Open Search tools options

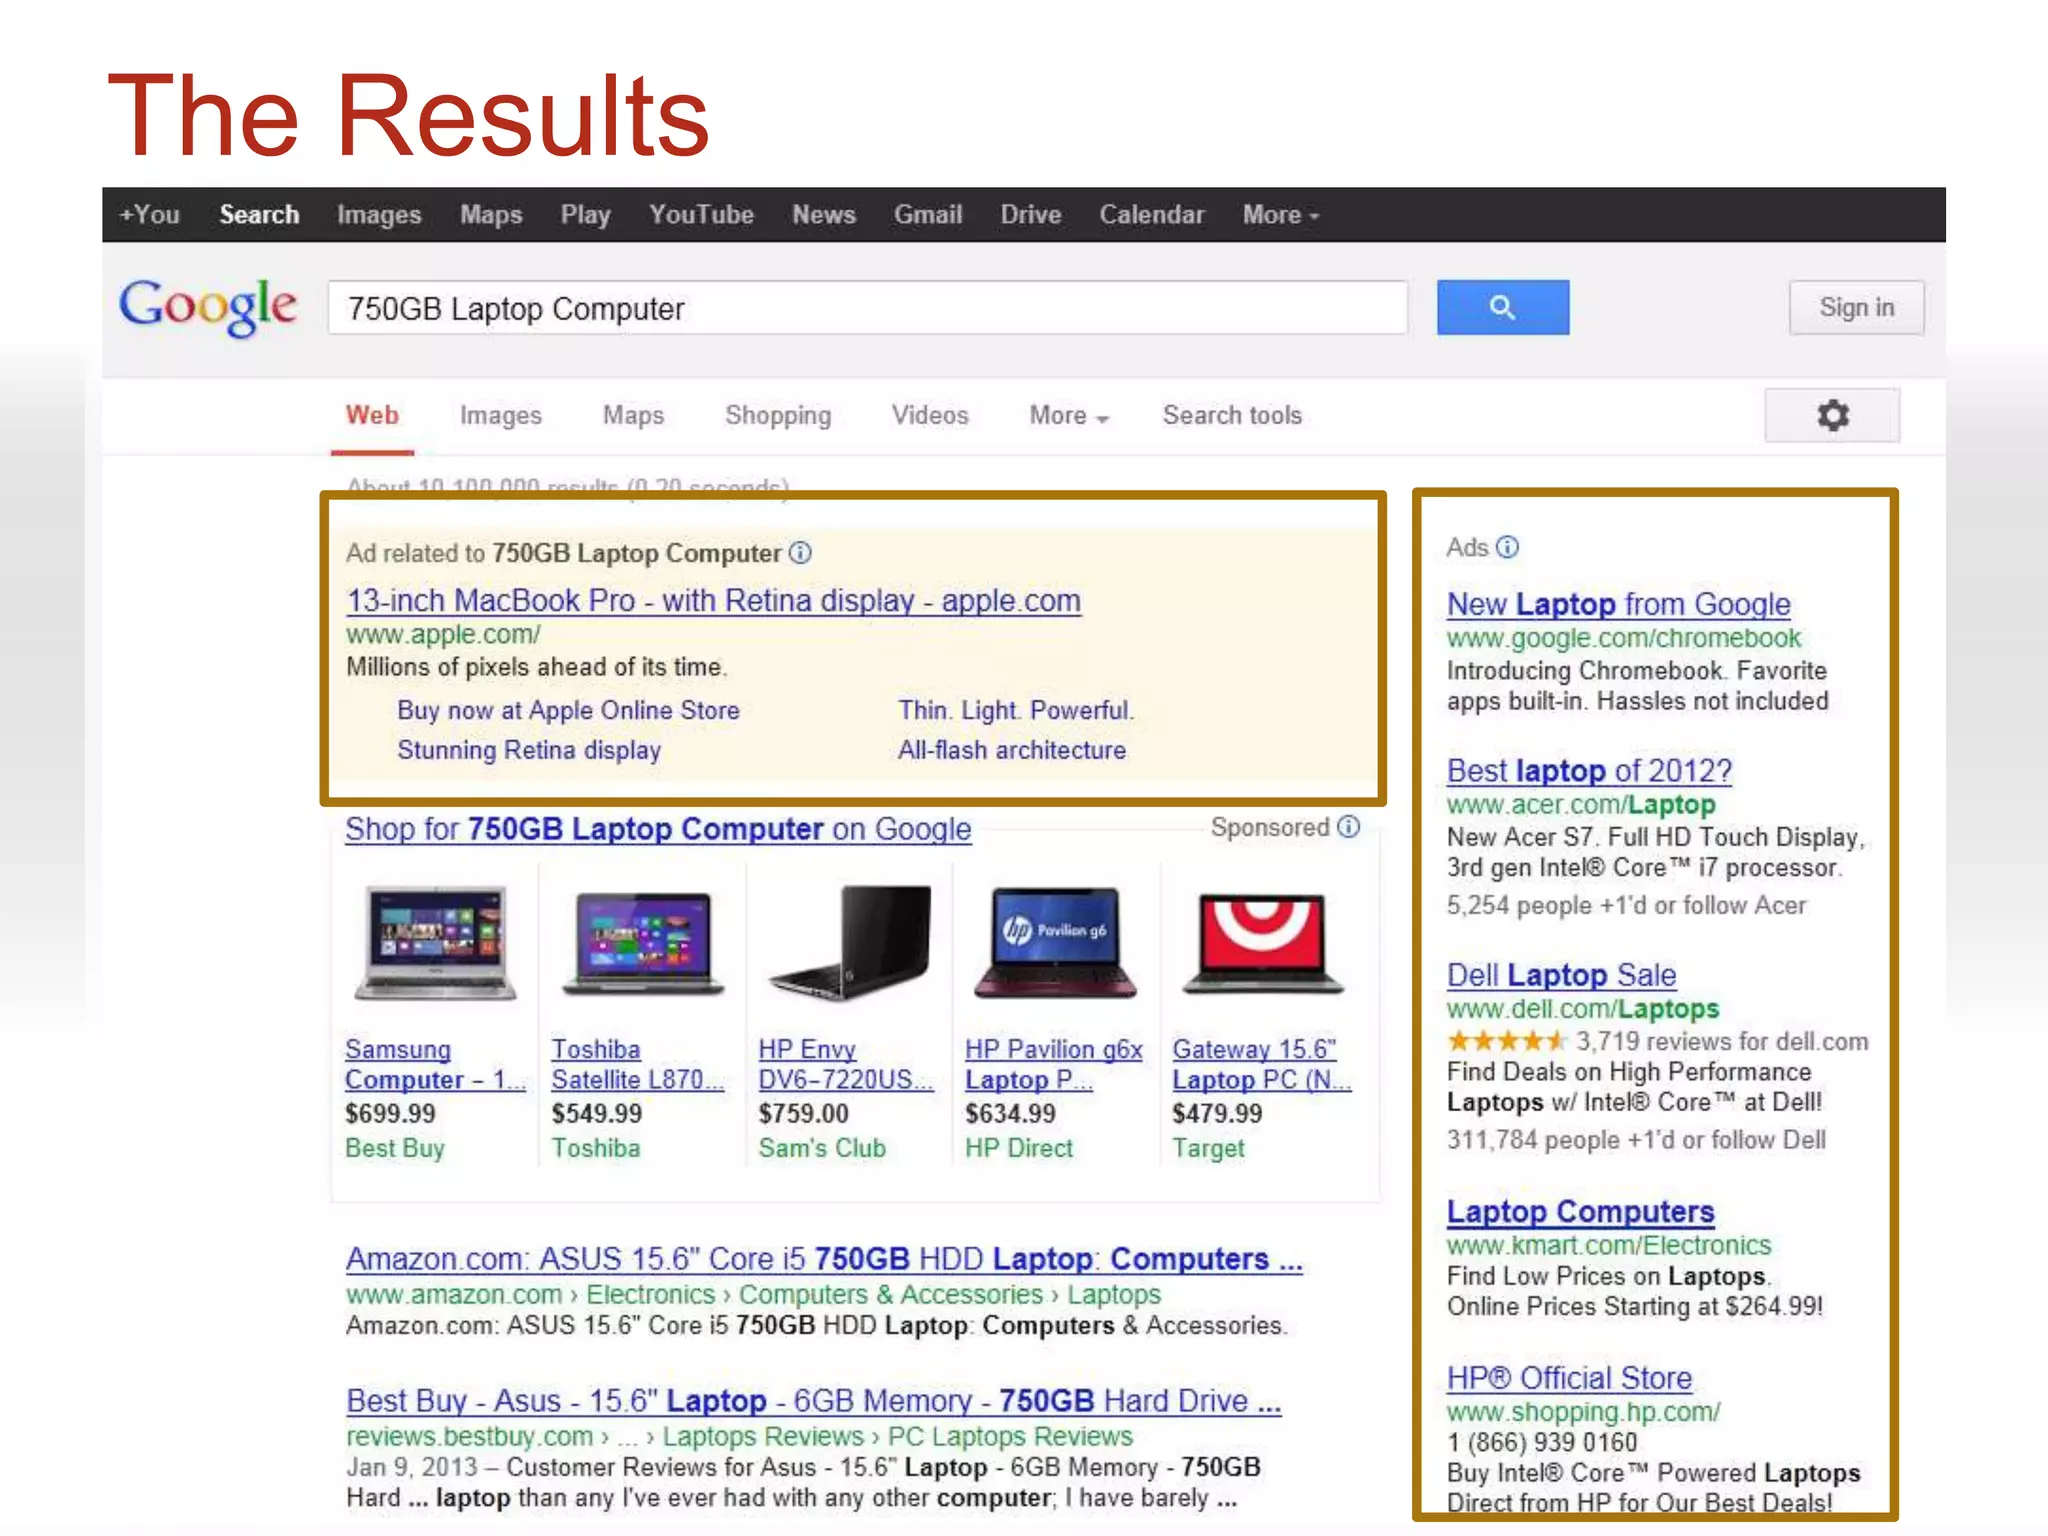[x=1231, y=415]
